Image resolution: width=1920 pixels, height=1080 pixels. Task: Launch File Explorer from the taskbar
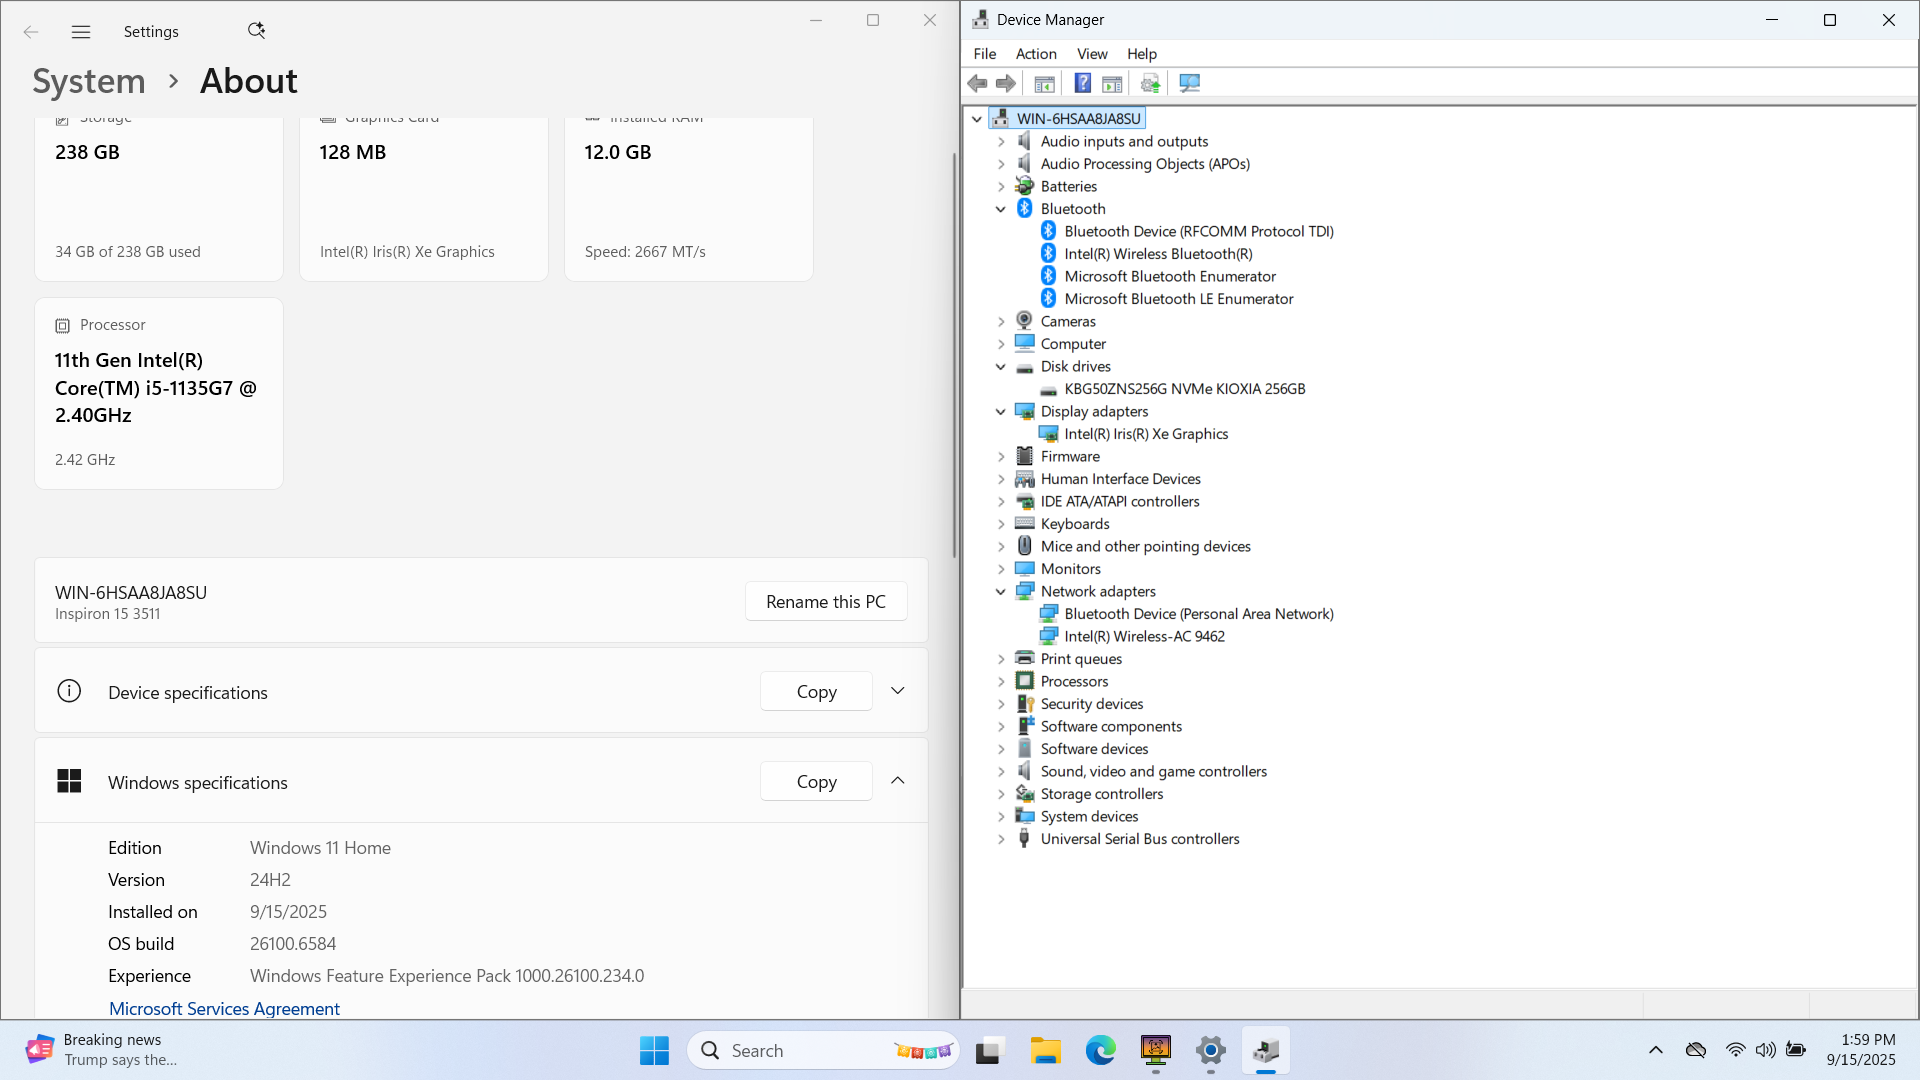(1046, 1050)
